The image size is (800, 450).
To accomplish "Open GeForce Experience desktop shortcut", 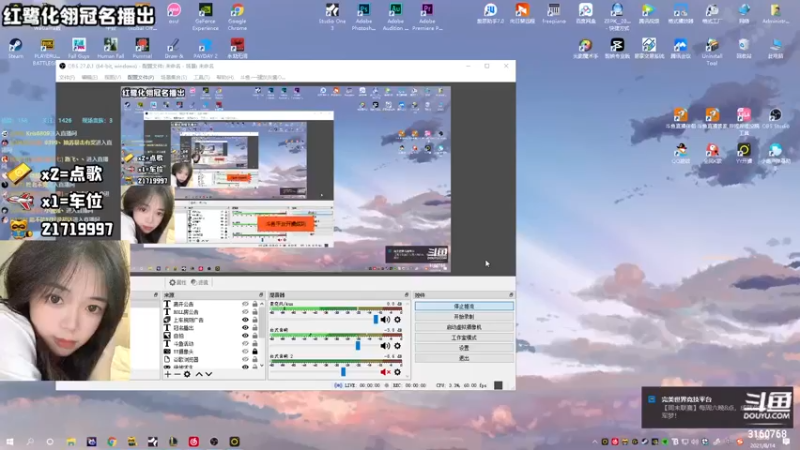I will pos(206,16).
